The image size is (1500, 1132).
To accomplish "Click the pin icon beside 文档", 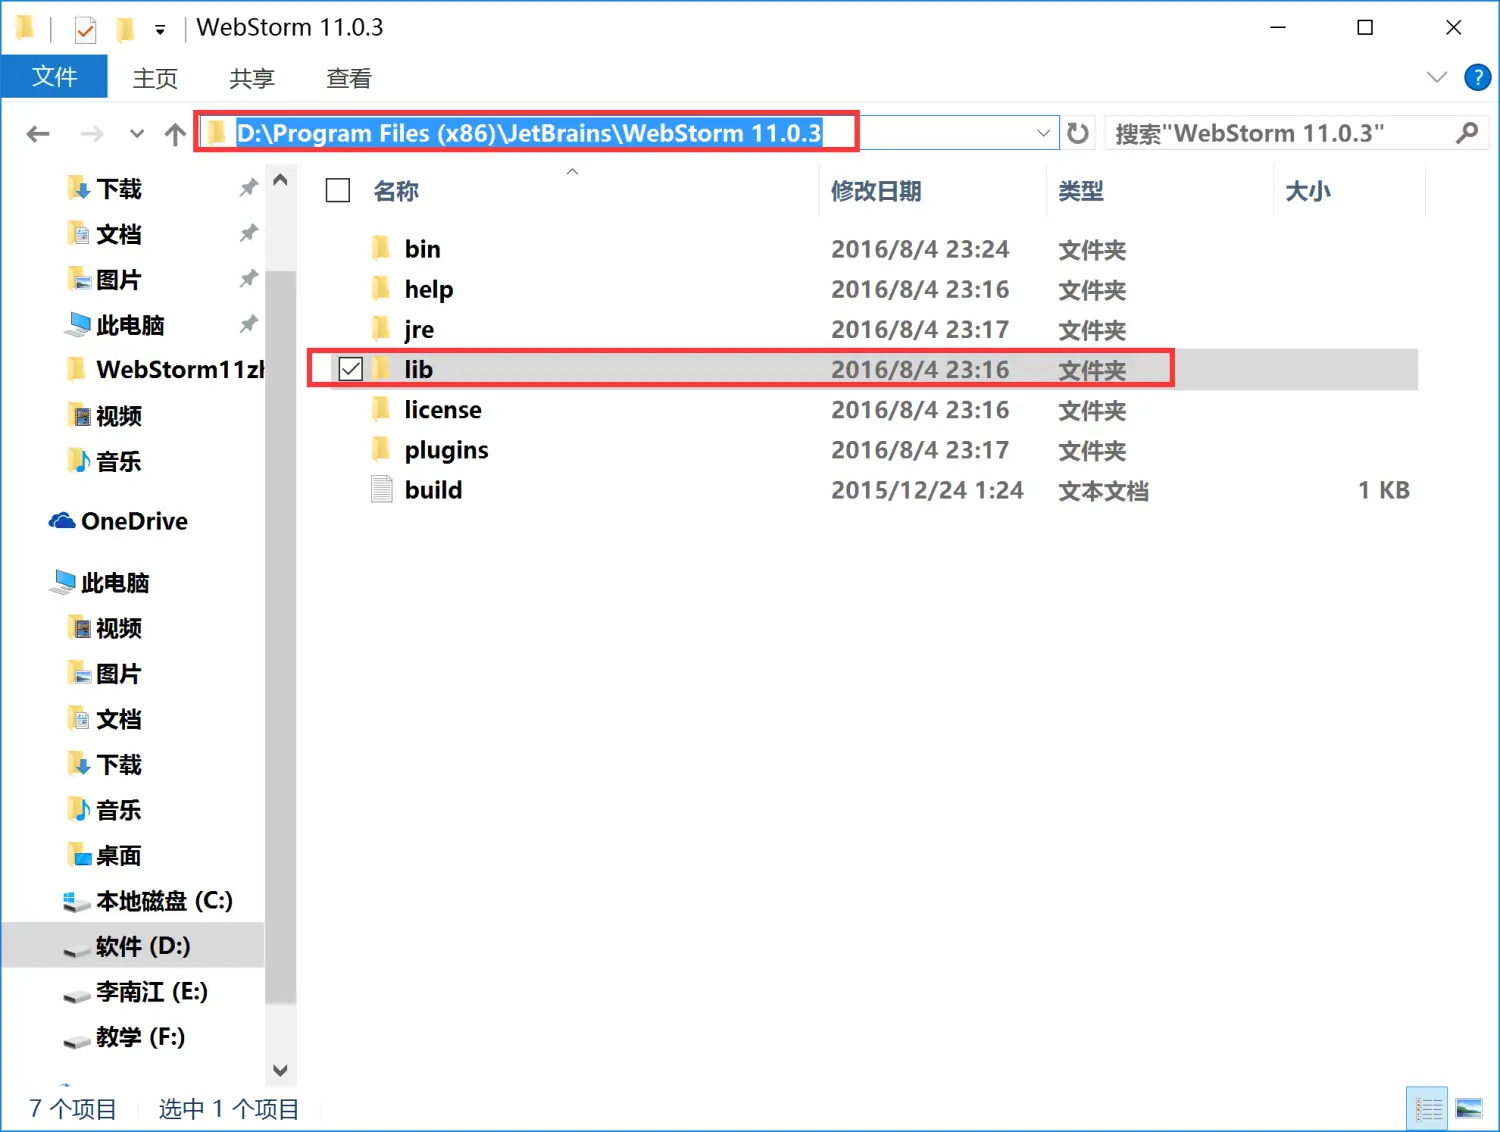I will pos(248,233).
